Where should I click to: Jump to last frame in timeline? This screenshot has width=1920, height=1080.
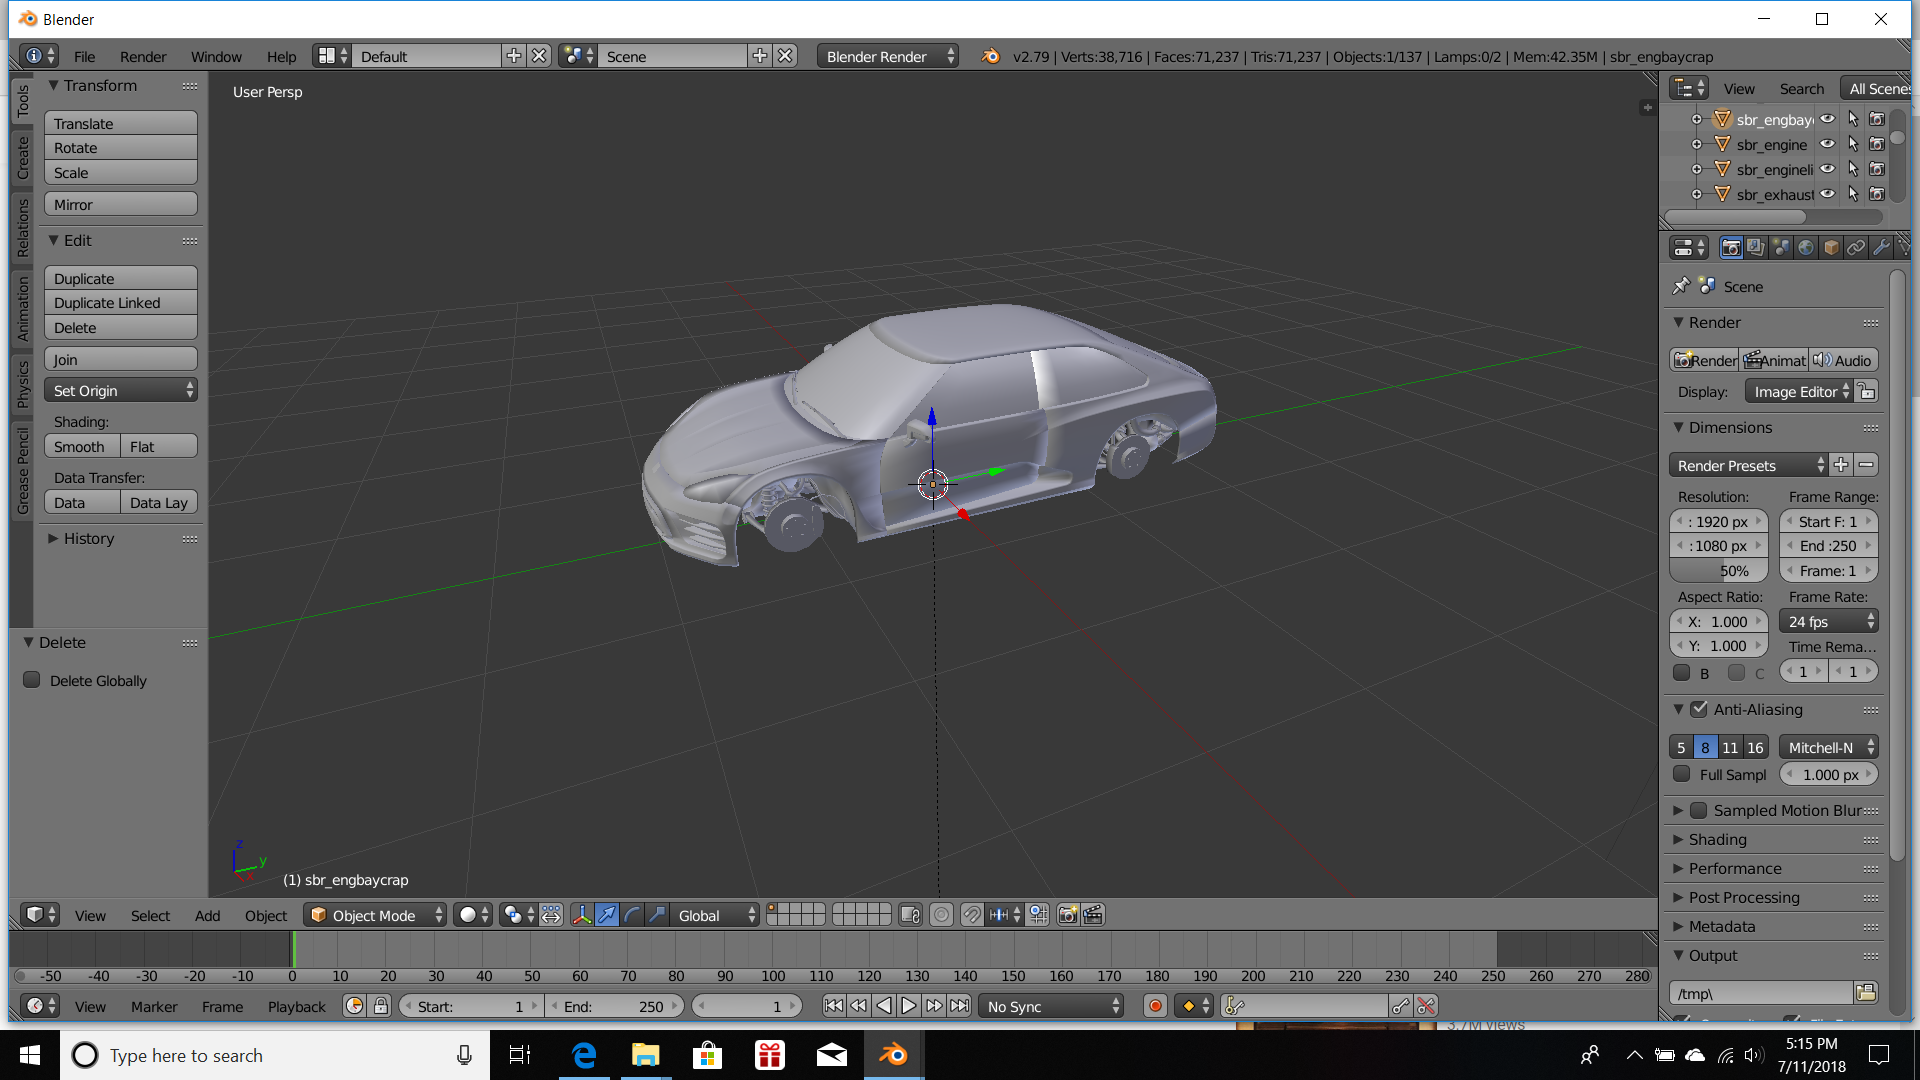(x=959, y=1006)
